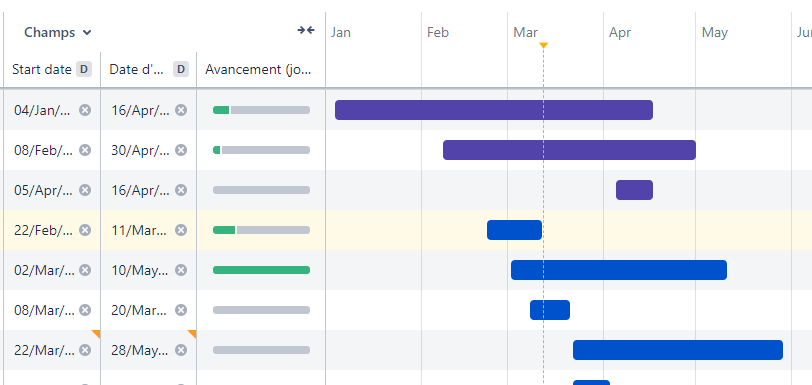Click the 08/Feb start date cell
Screen dimensions: 812x385
(52, 150)
